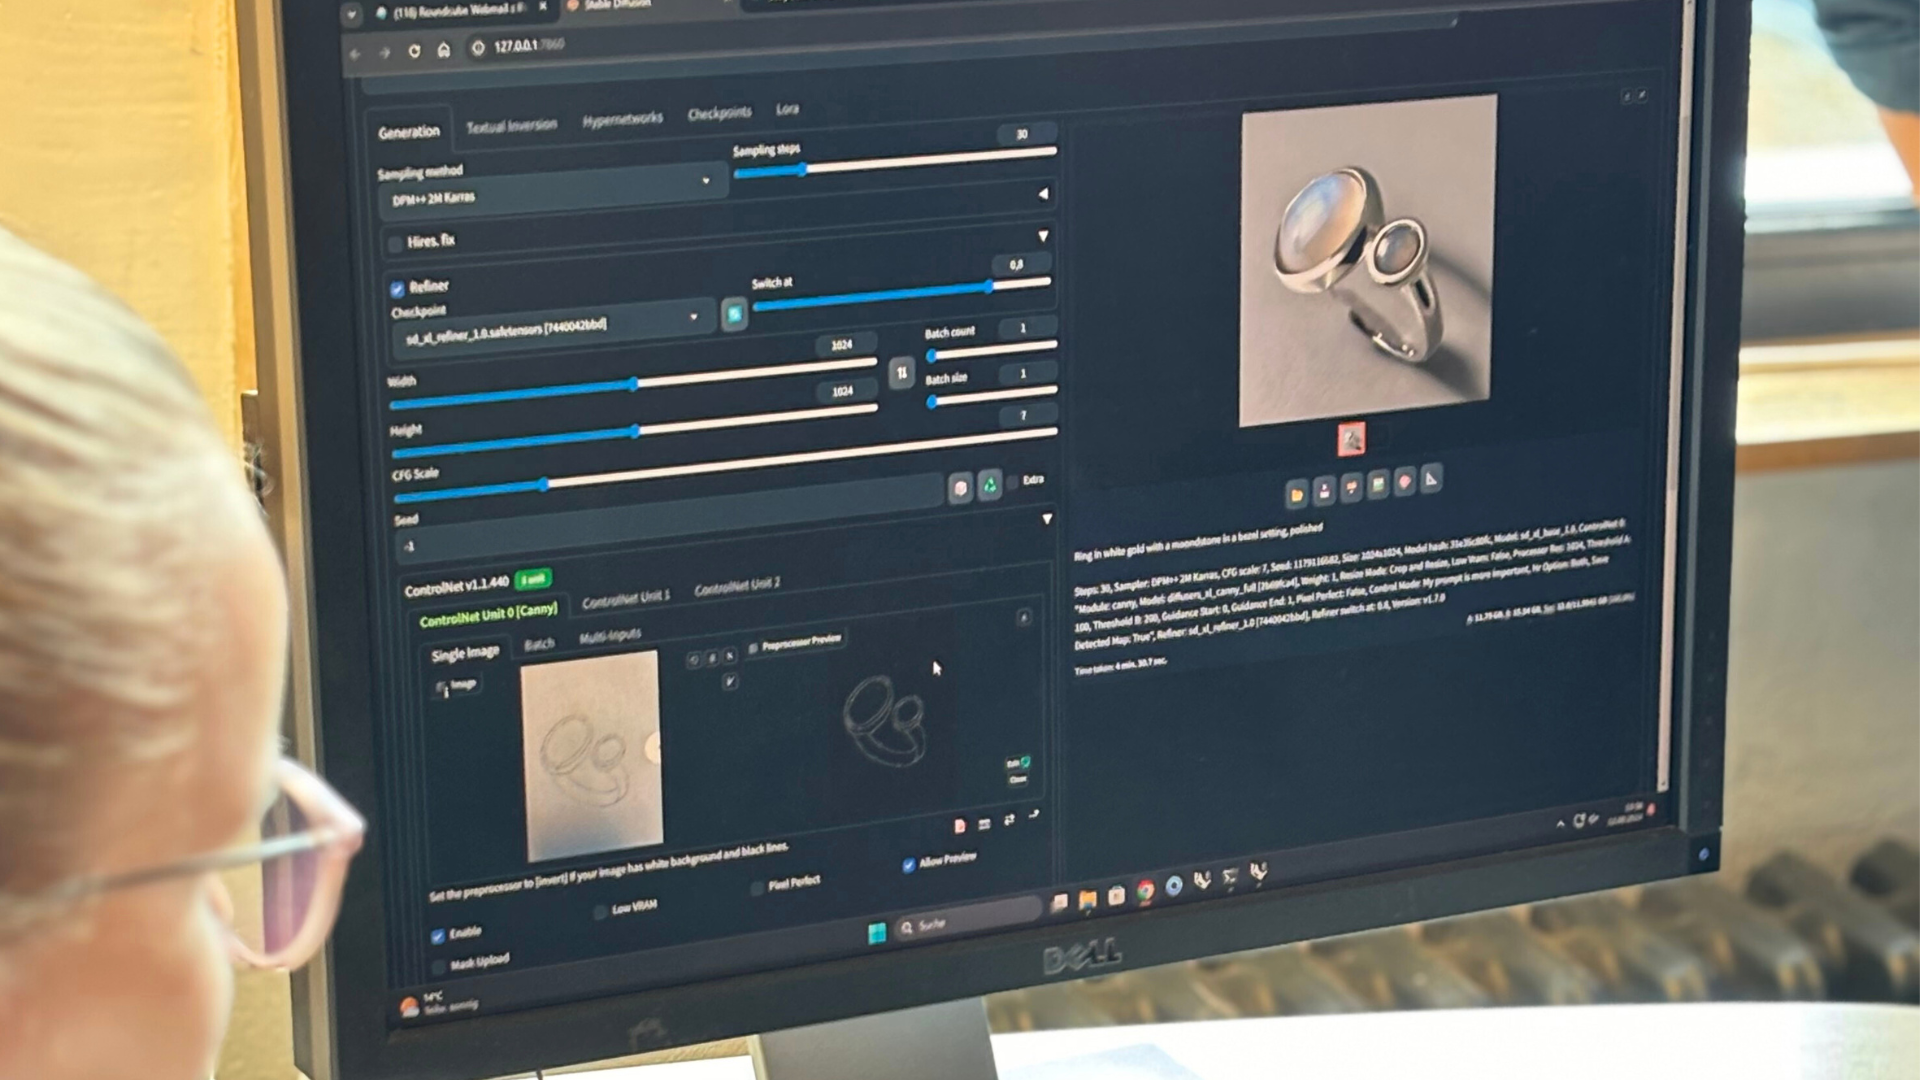Viewport: 1920px width, 1080px height.
Task: Open the browser tab list dropdown
Action: pyautogui.click(x=351, y=15)
